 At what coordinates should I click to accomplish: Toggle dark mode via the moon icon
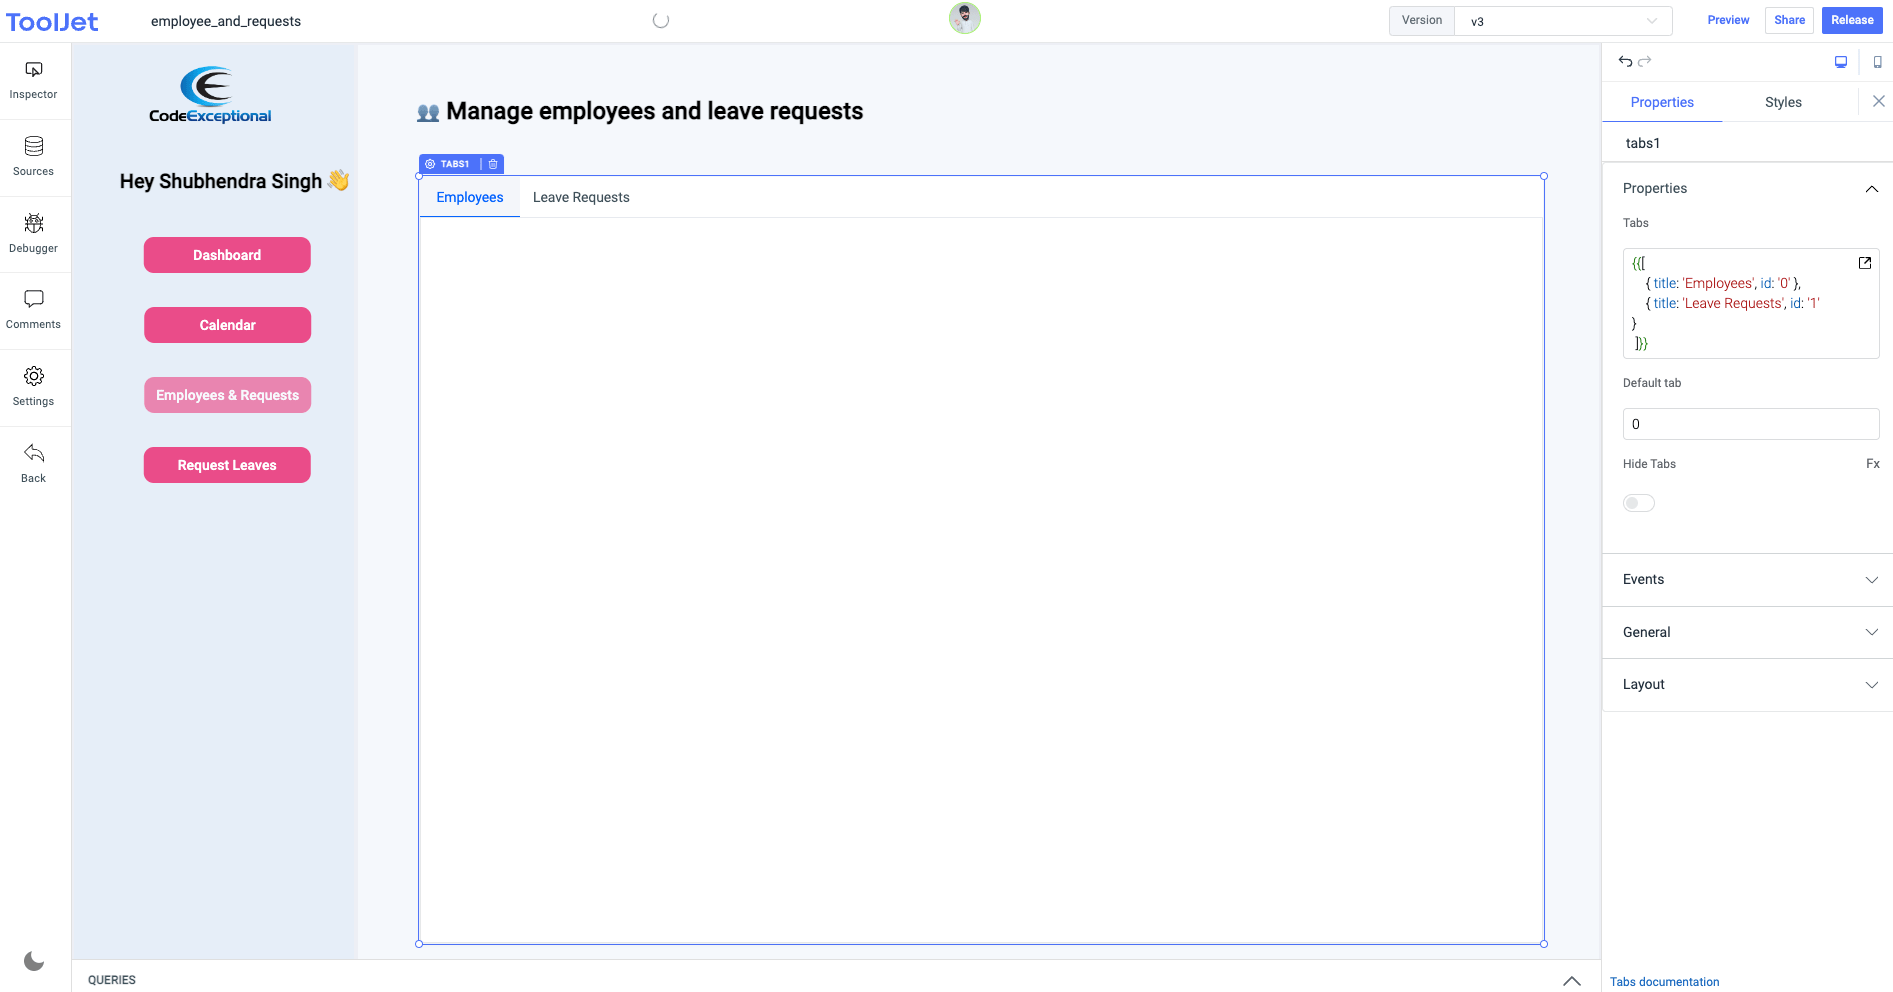[34, 961]
